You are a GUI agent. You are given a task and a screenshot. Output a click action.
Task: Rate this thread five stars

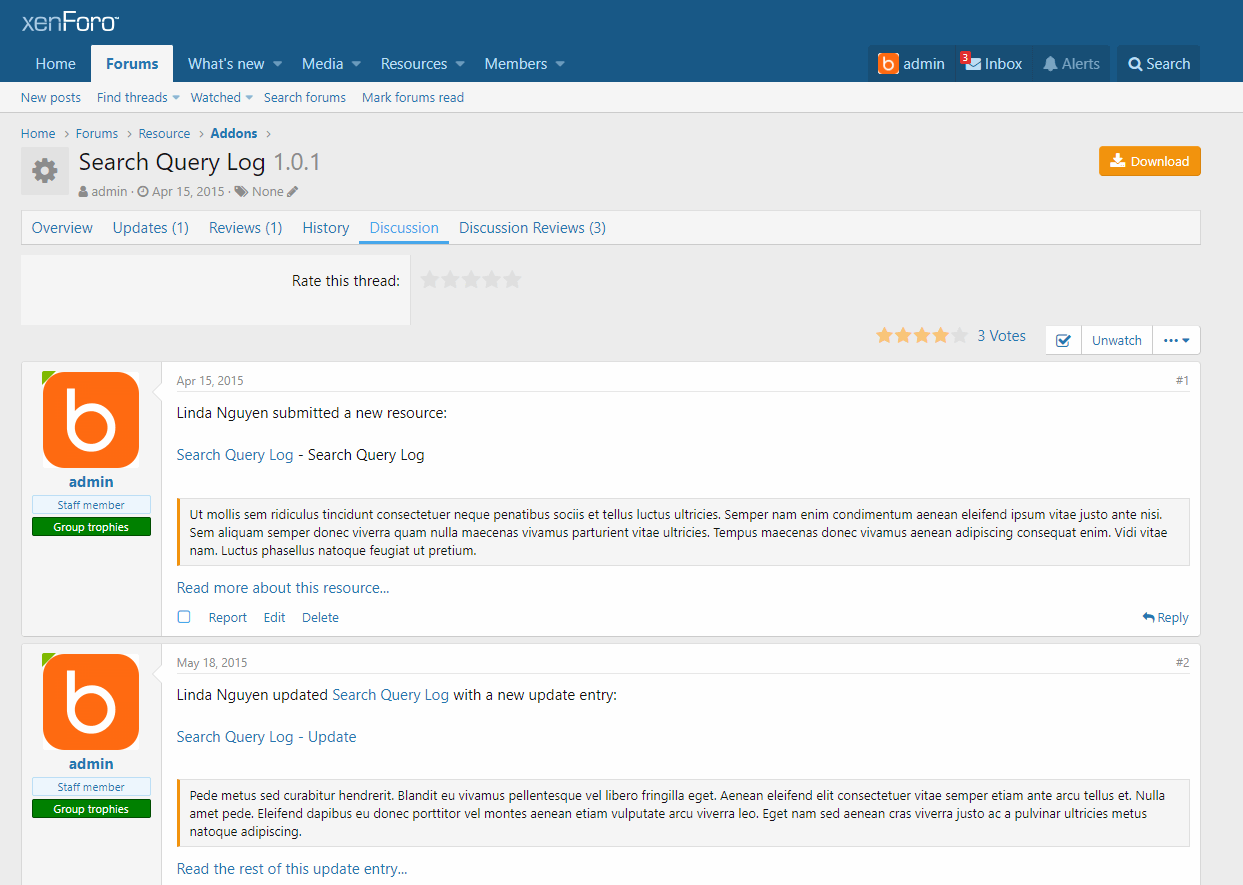[x=513, y=280]
